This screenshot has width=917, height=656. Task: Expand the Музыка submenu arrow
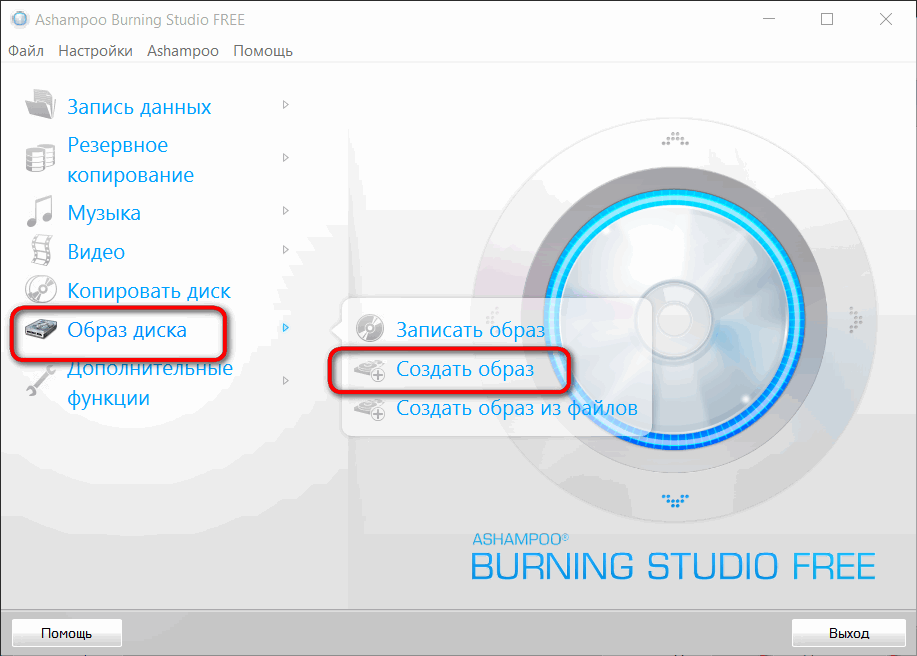pos(285,210)
